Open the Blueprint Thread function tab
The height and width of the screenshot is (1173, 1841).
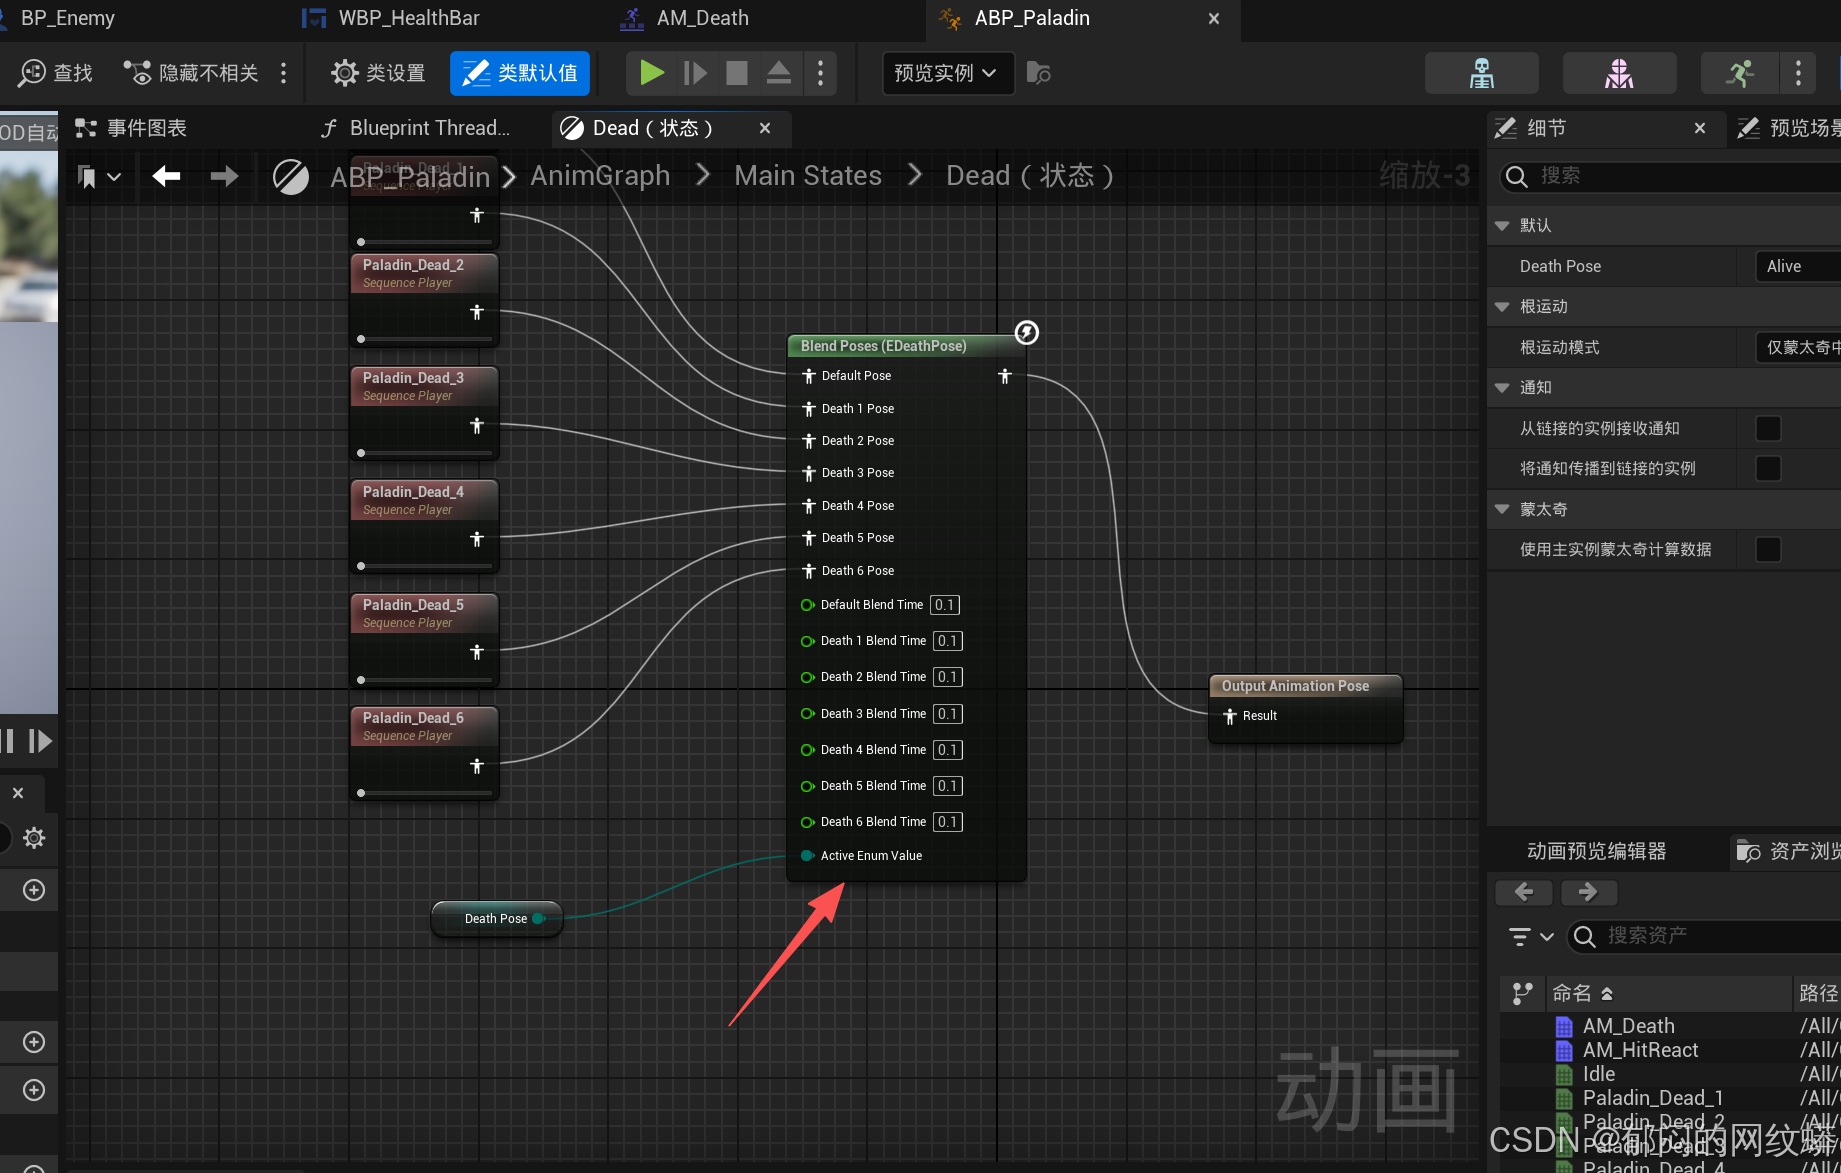tap(416, 128)
